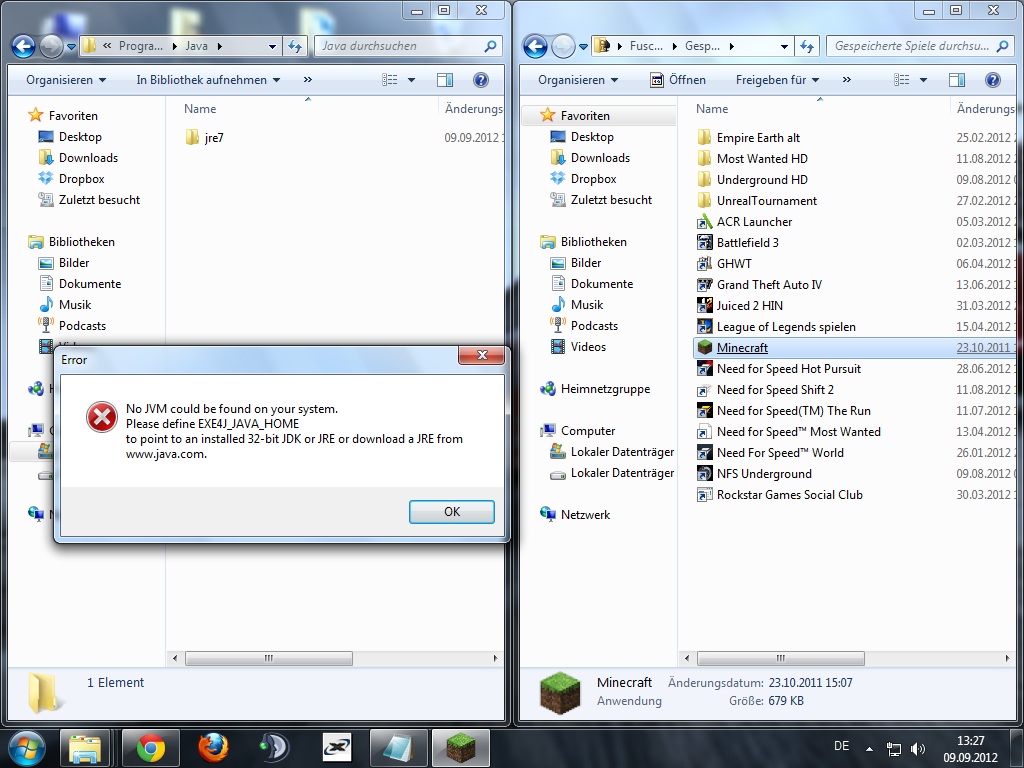Open the Help icon in Java window

tap(481, 80)
